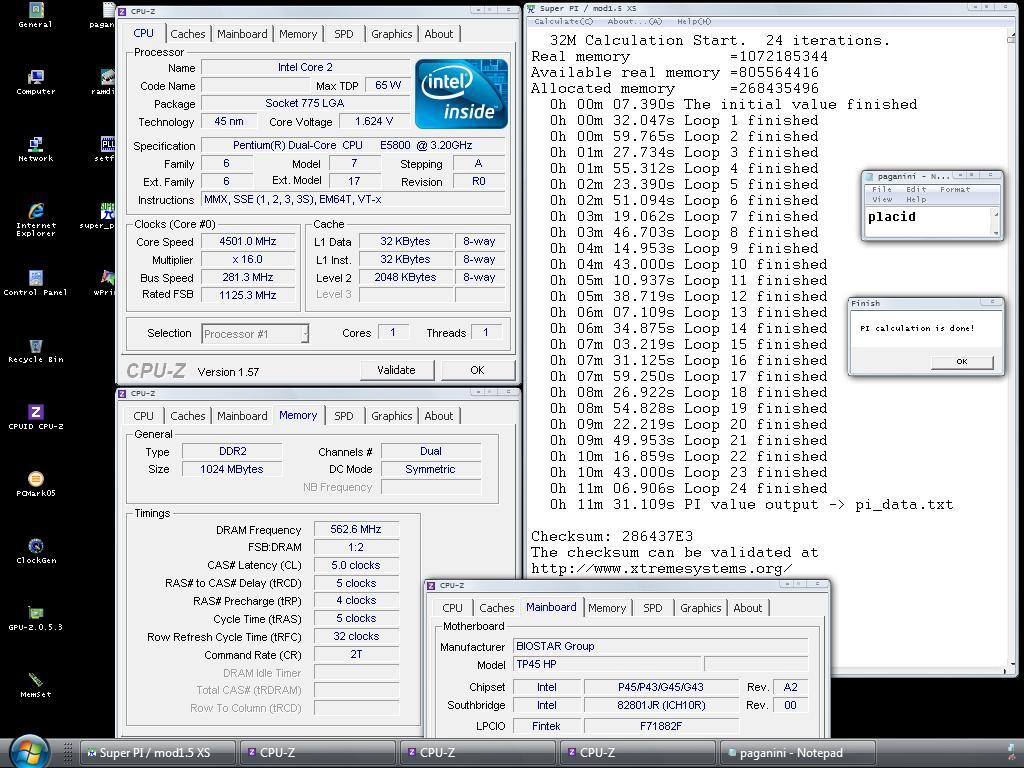Open the Recycle Bin icon
Screen dimensions: 1024x768
(35, 351)
